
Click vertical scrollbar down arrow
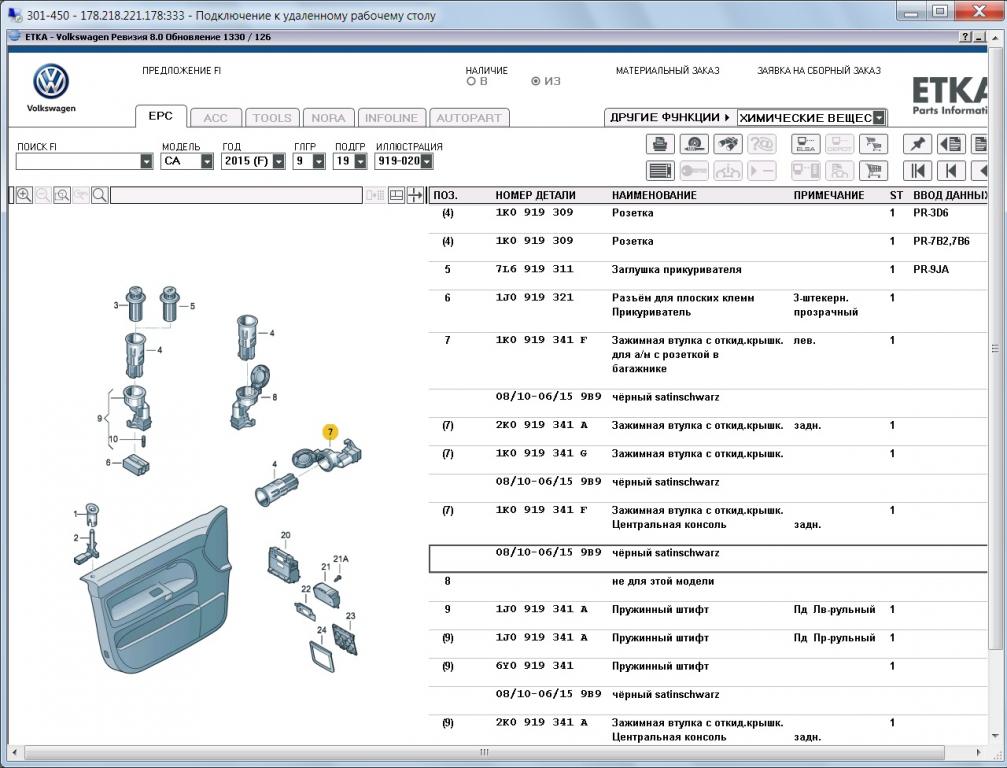click(x=995, y=736)
